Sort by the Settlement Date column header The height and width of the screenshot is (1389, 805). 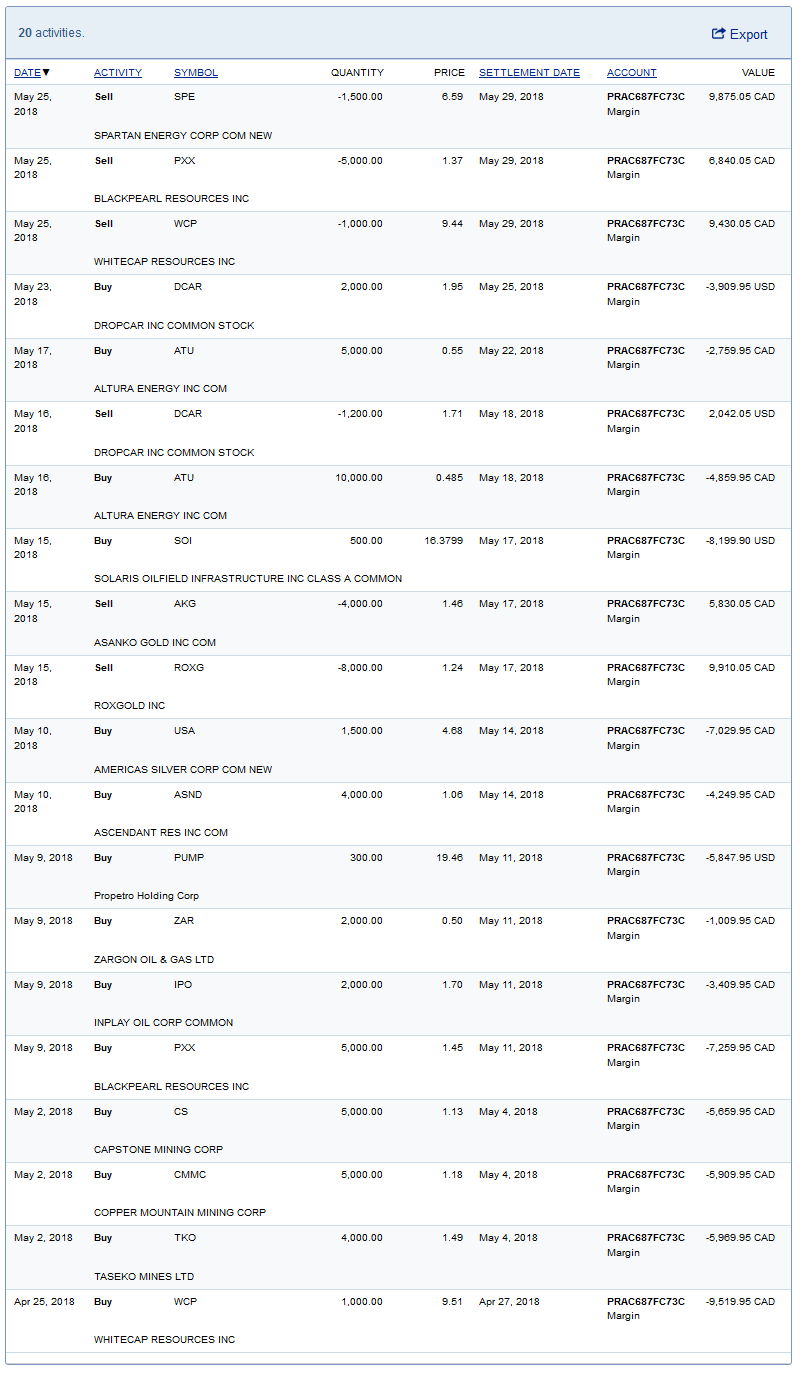[x=529, y=73]
